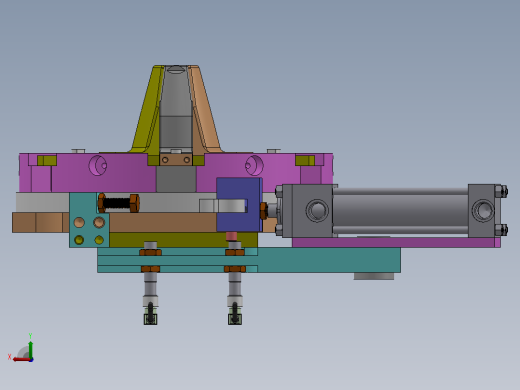
Task: Select the gray pad beneath the teal bracket
Action: [374, 276]
